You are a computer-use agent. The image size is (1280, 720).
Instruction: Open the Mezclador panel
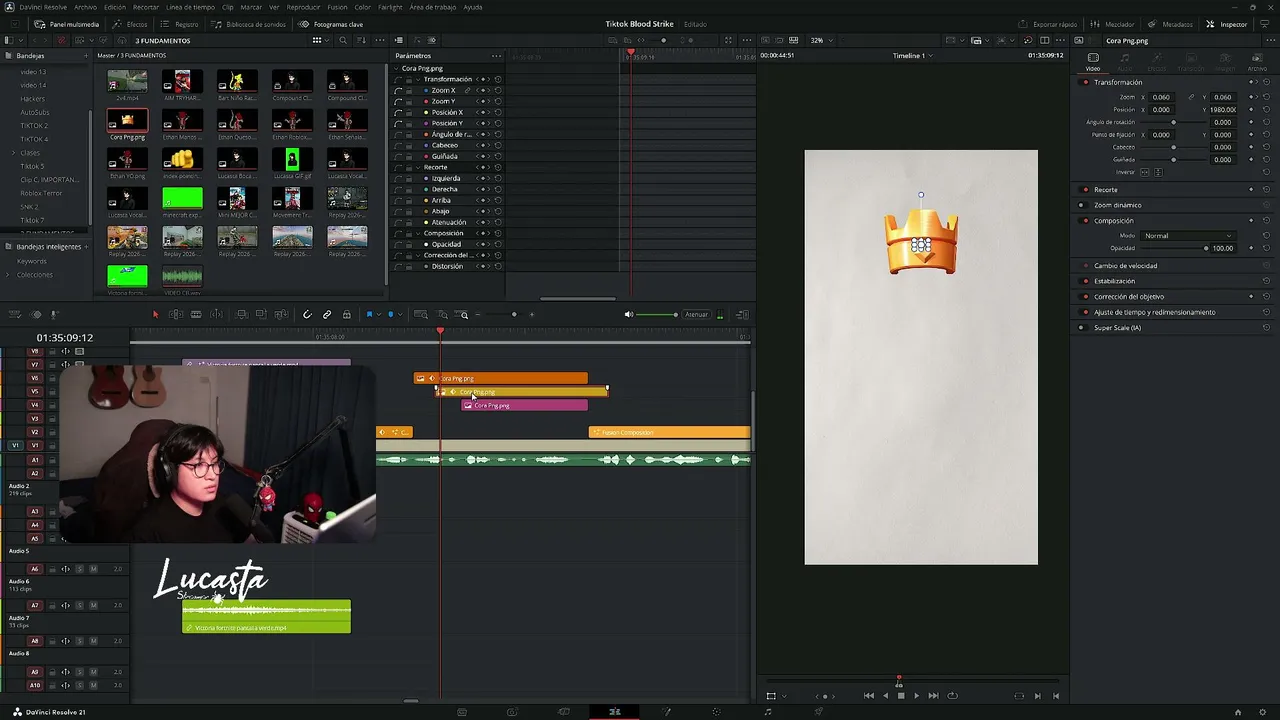pos(1113,24)
